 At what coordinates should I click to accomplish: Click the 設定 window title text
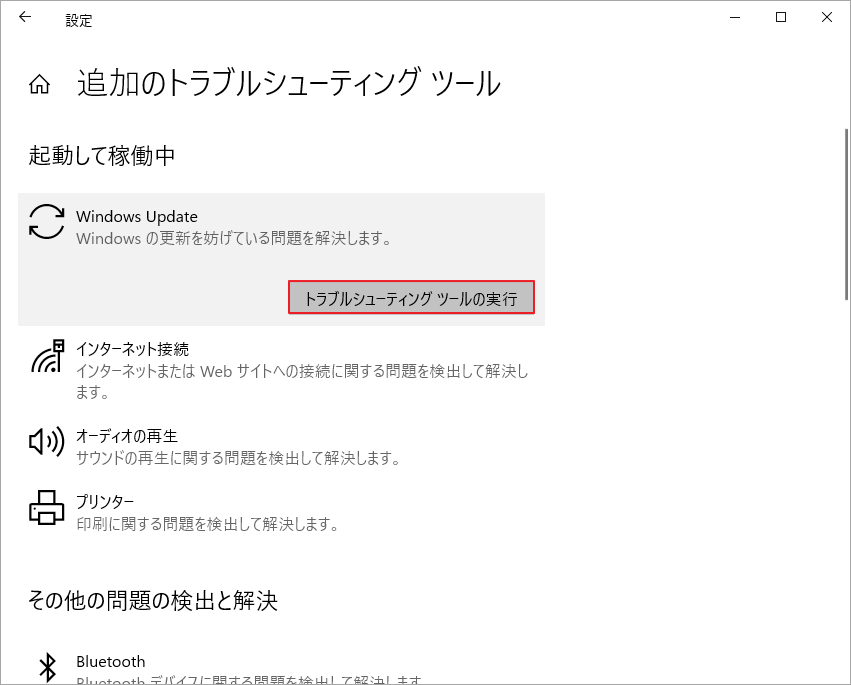(79, 21)
